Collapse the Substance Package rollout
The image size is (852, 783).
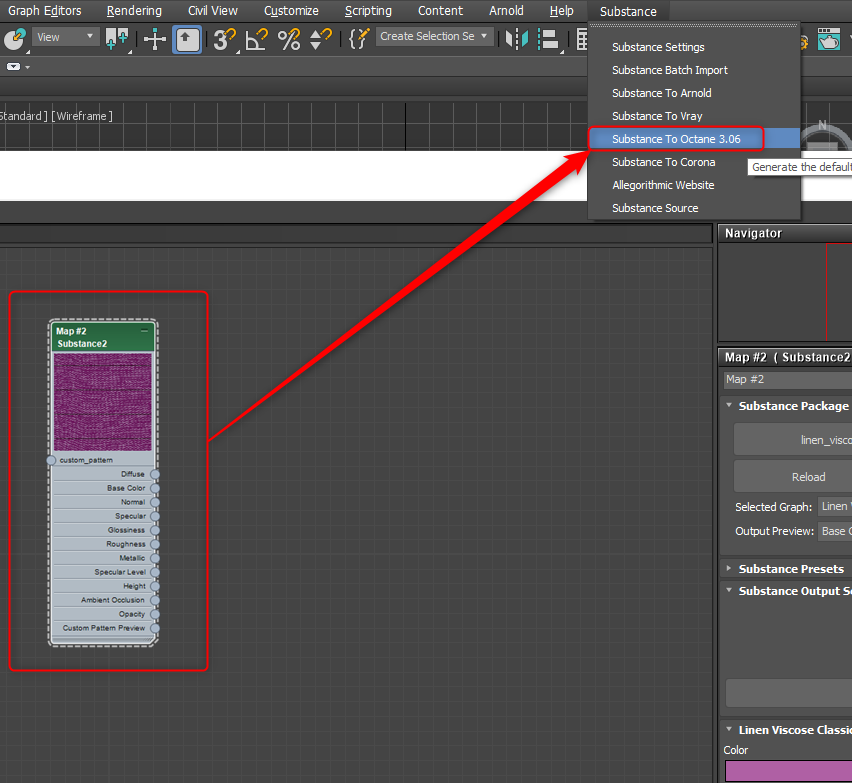pyautogui.click(x=792, y=406)
